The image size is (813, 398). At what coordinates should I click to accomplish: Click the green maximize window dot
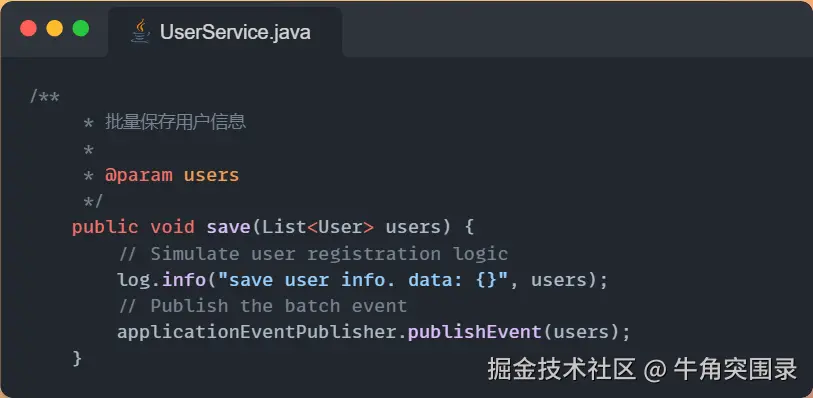click(80, 28)
